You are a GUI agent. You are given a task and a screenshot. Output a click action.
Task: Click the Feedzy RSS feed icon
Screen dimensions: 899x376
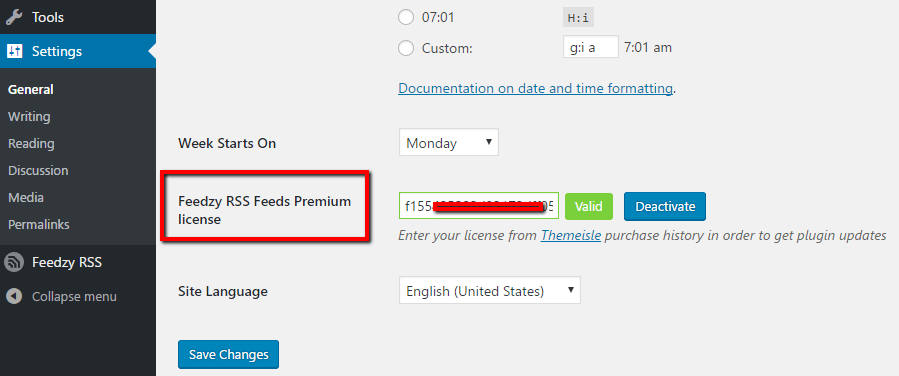(14, 263)
